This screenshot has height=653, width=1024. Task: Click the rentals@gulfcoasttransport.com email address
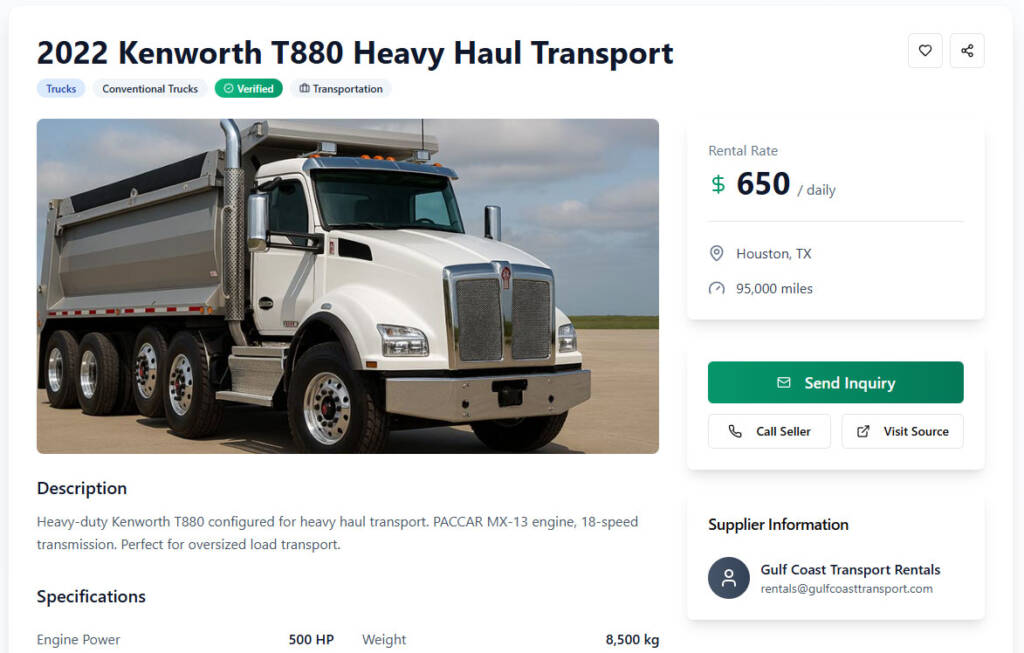(846, 589)
